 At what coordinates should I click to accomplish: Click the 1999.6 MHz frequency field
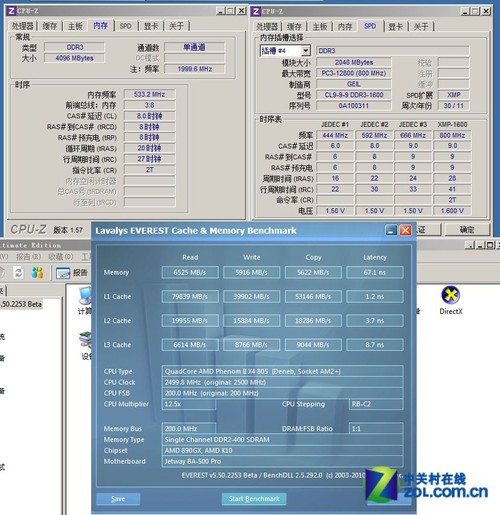[195, 69]
